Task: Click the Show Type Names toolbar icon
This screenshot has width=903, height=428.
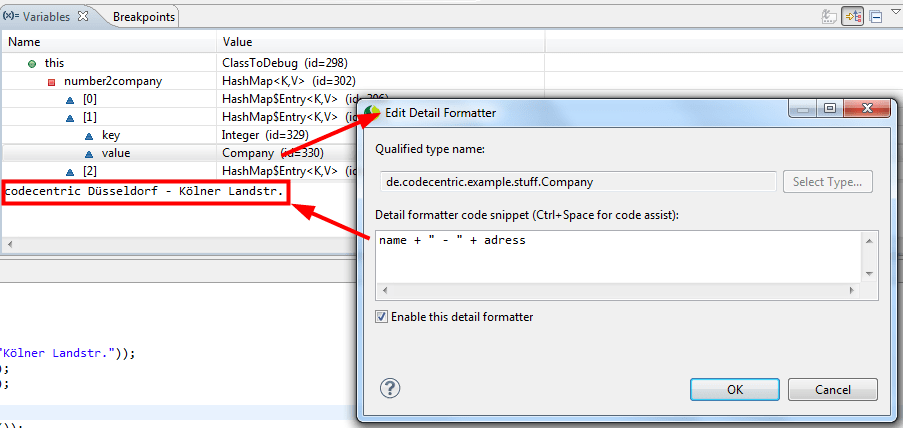Action: click(x=828, y=17)
